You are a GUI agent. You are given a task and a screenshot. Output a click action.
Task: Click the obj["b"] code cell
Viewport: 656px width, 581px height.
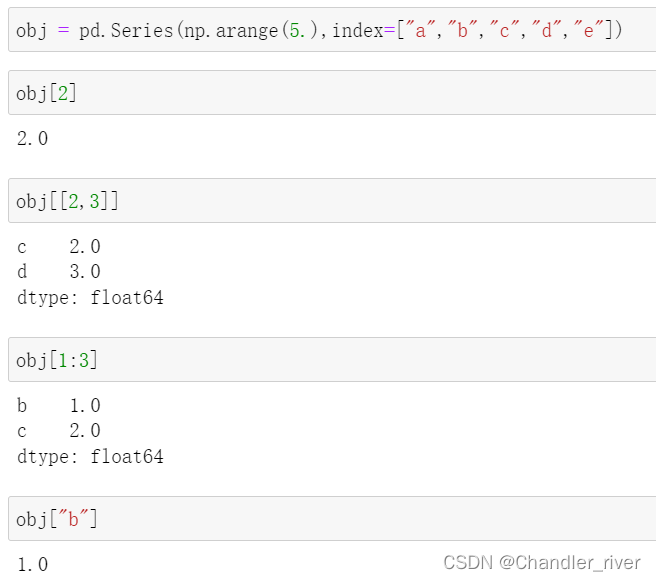click(332, 519)
